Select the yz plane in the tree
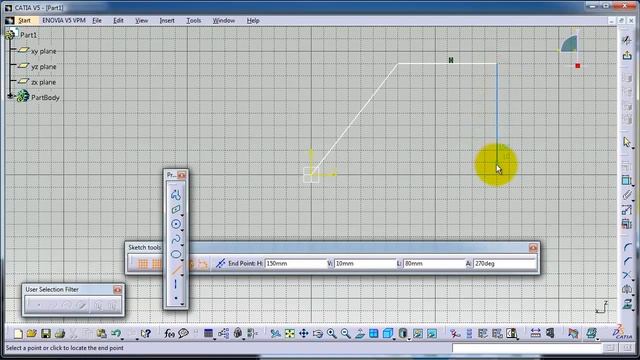 click(44, 67)
